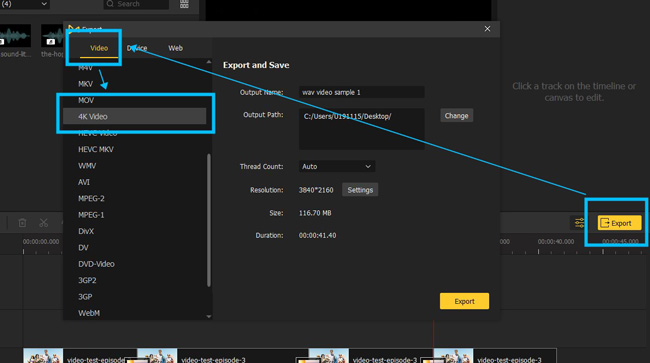Select 3GP2 format
Image resolution: width=650 pixels, height=363 pixels.
tap(87, 280)
